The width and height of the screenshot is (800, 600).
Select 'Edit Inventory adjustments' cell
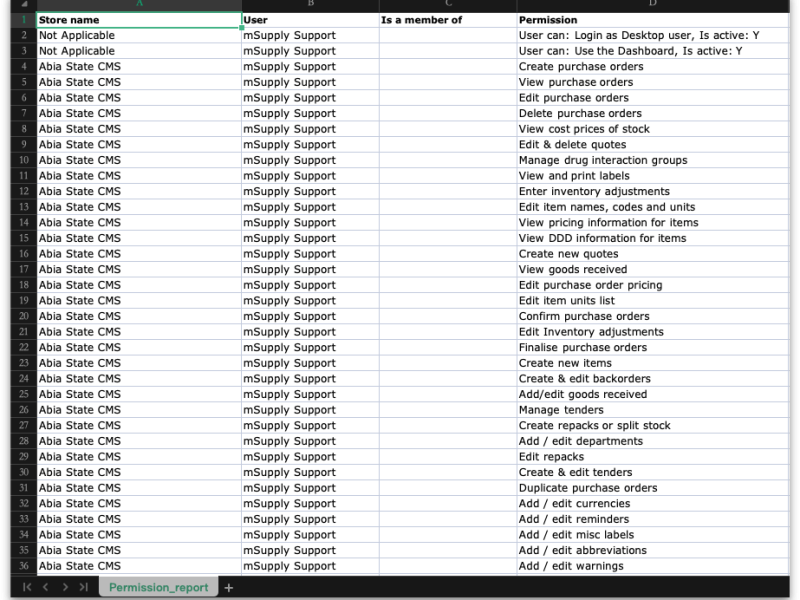[653, 332]
